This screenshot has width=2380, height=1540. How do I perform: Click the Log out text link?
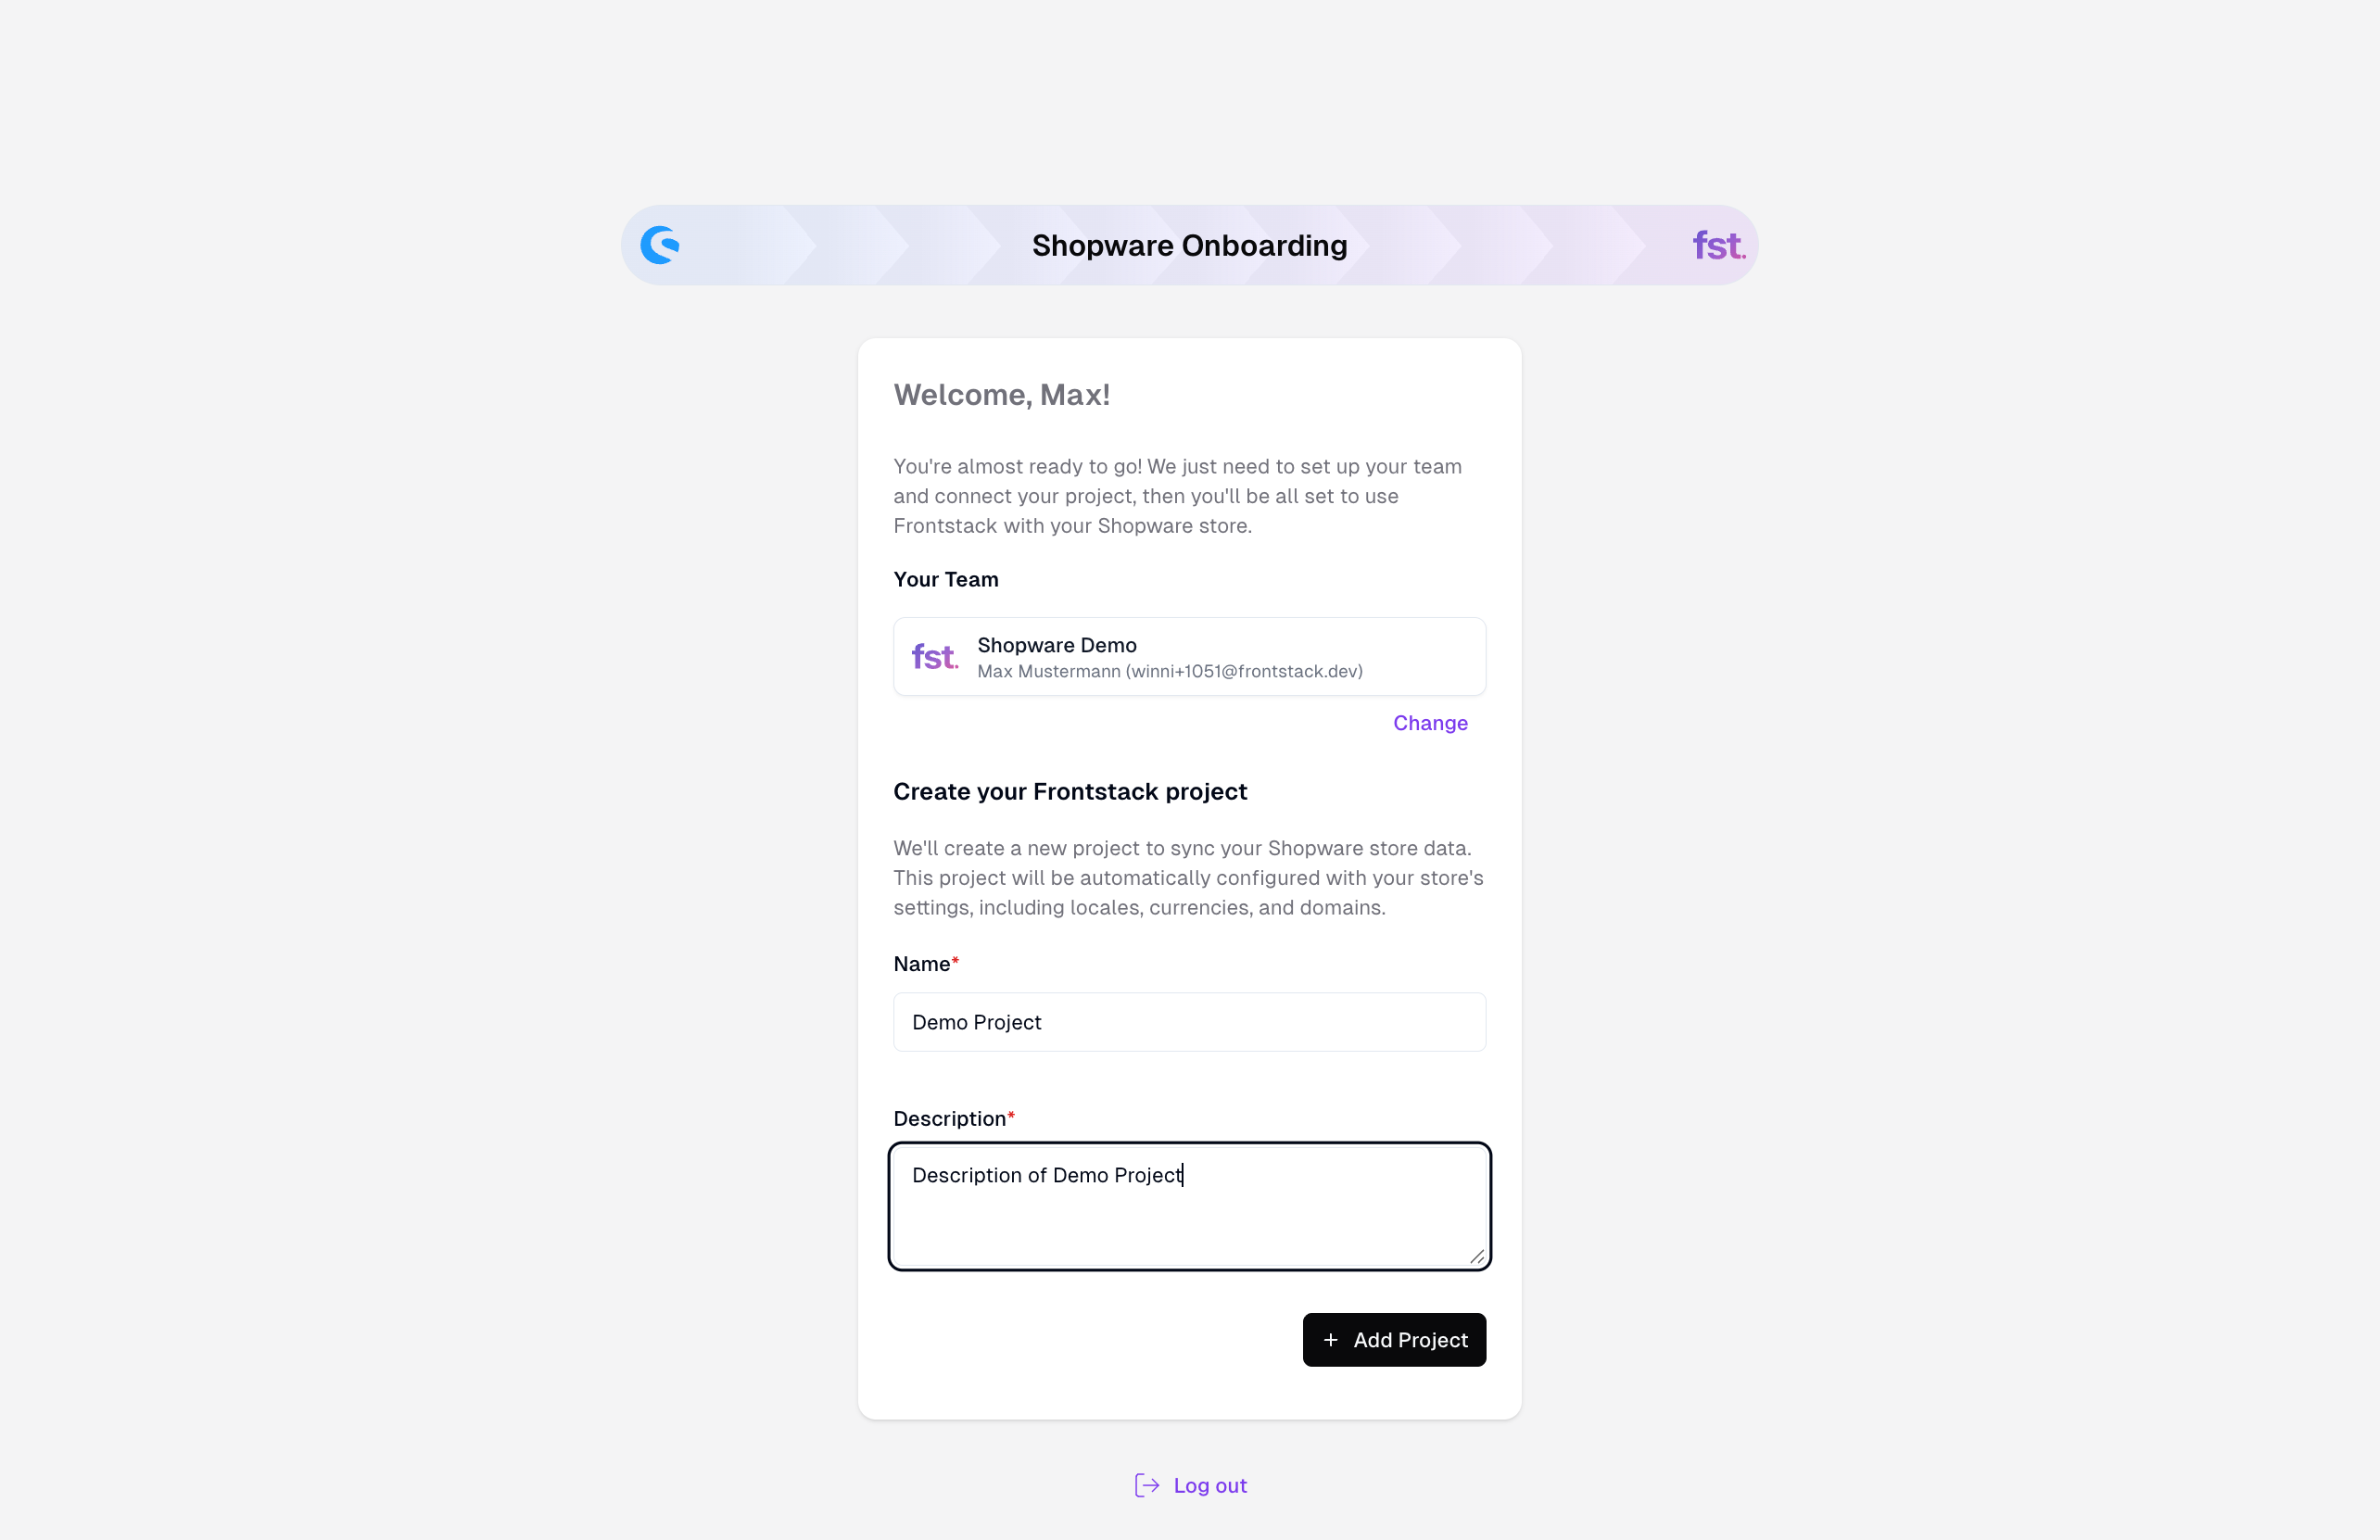(1210, 1485)
